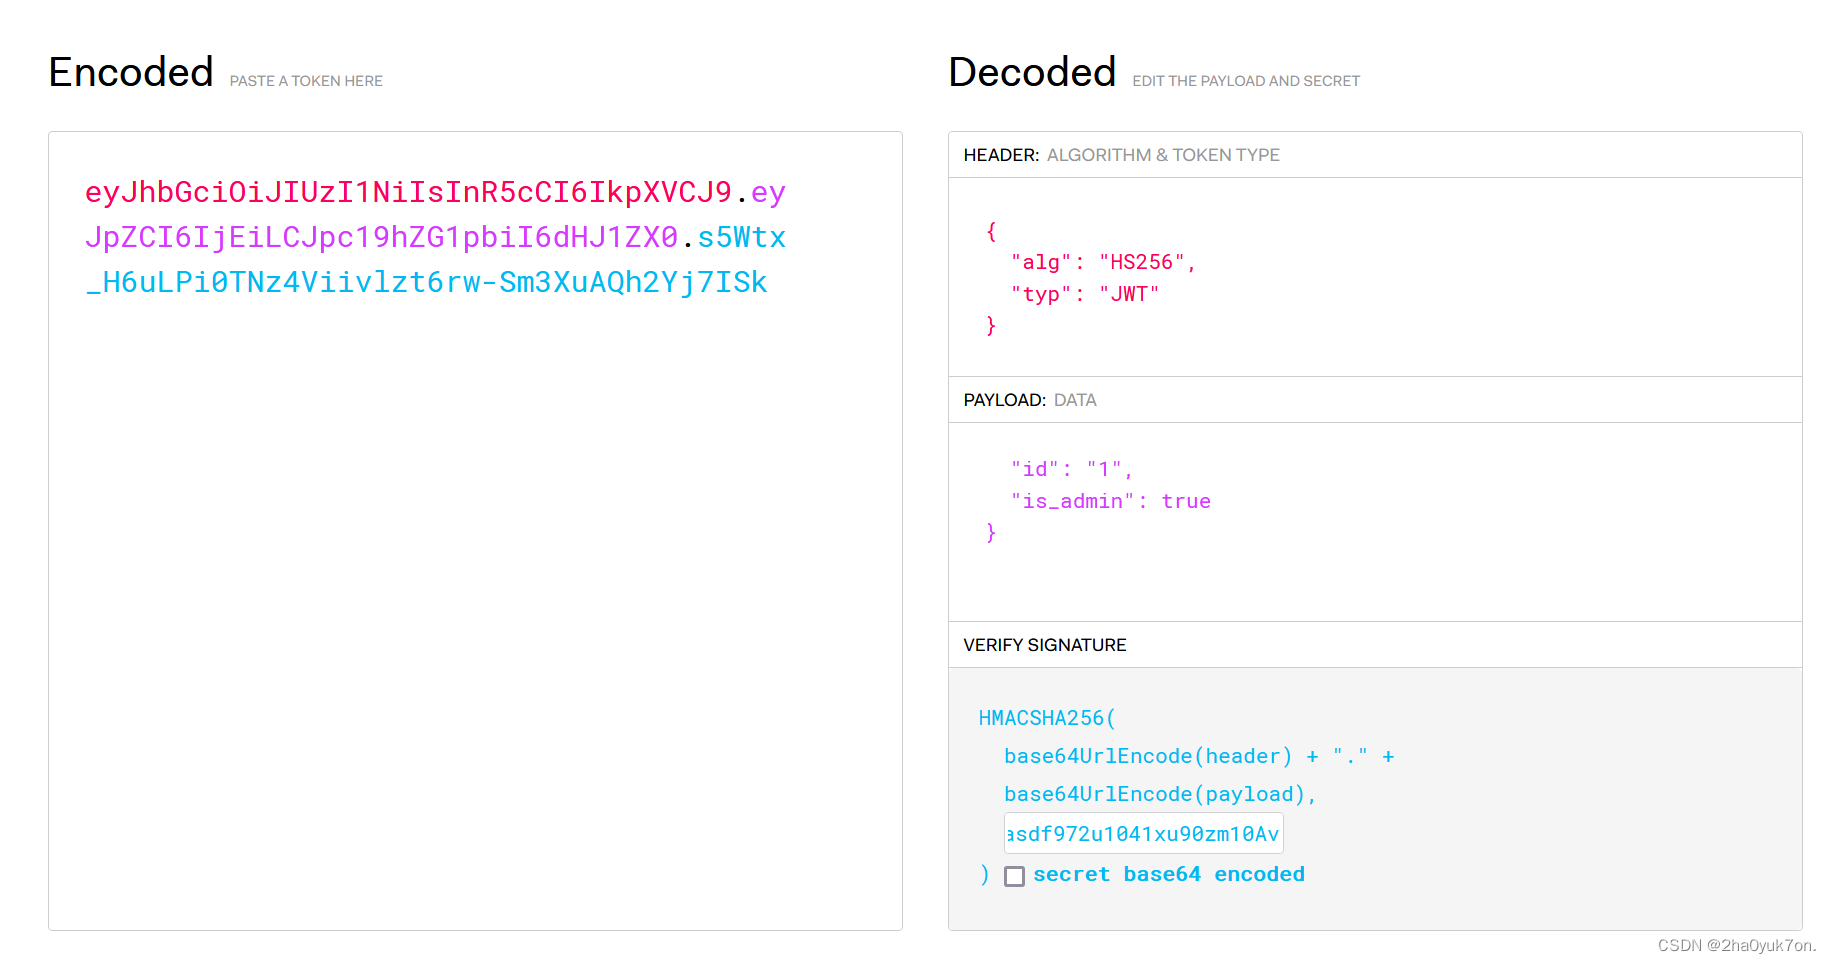
Task: Select the PAYLOAD: DATA section title
Action: 1030,400
